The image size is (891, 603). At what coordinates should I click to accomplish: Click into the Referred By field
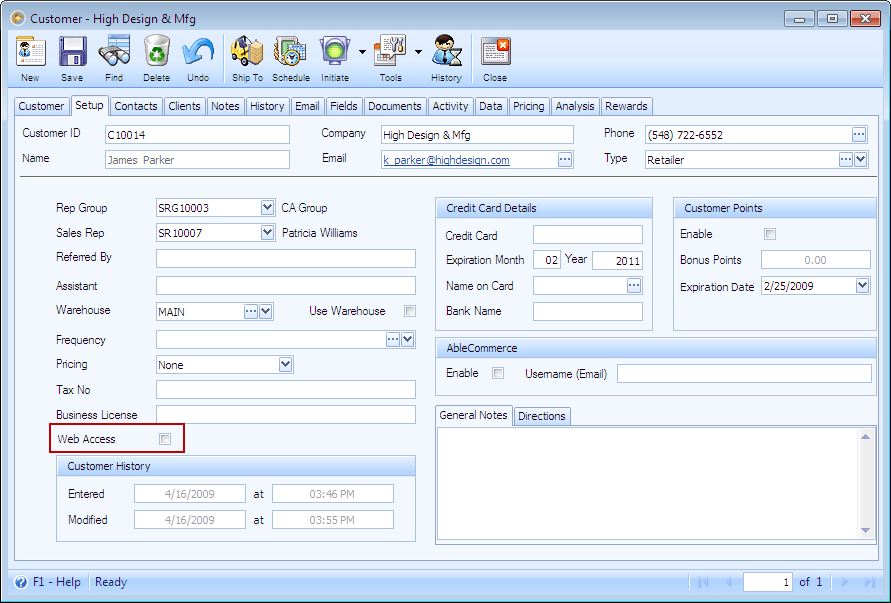(x=286, y=258)
